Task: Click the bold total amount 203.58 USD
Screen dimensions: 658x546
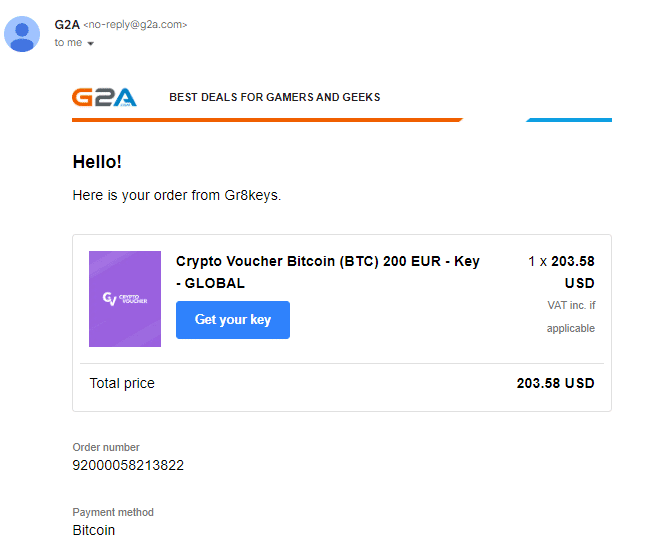Action: (555, 383)
